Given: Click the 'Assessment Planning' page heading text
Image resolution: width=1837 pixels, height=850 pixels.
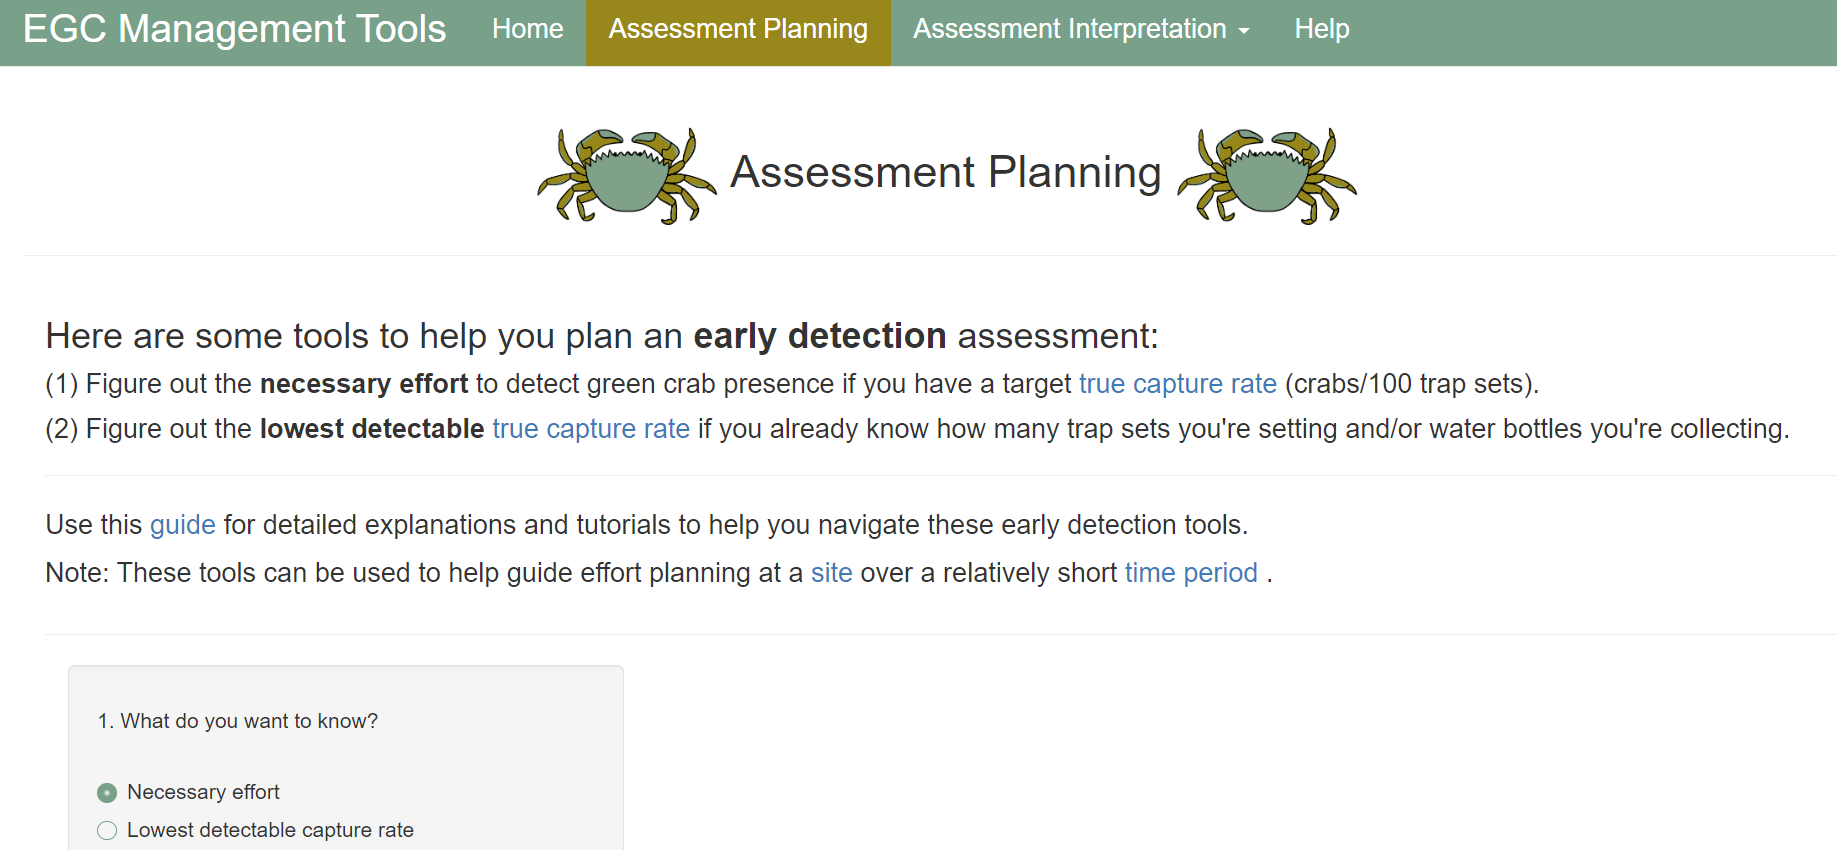Looking at the screenshot, I should coord(945,172).
